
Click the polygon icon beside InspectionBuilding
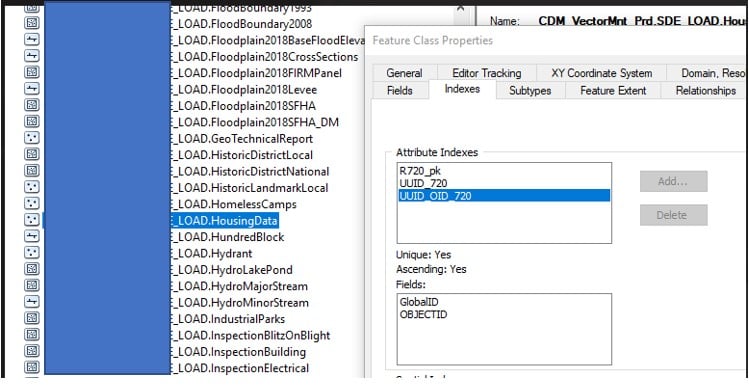[32, 351]
